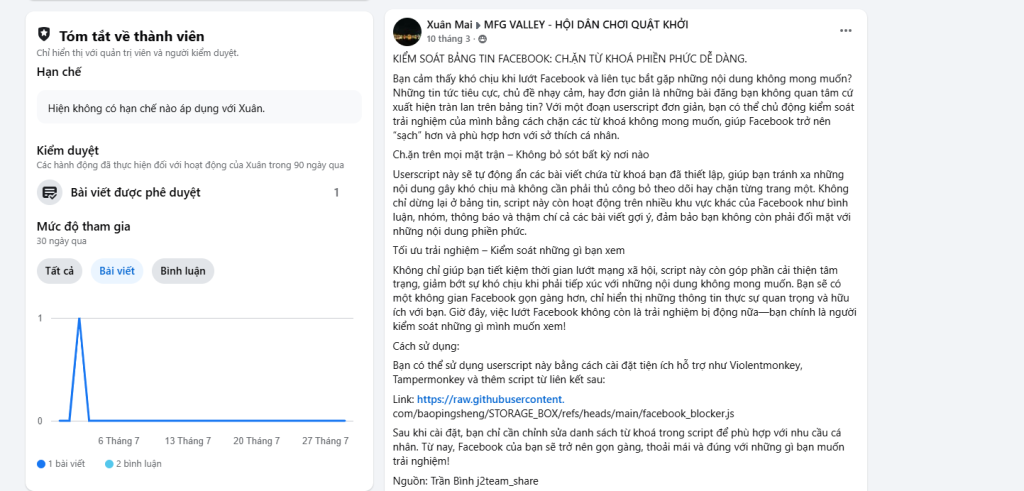
Task: Click the approved posts icon under Kiểm duyệt
Action: 49,192
